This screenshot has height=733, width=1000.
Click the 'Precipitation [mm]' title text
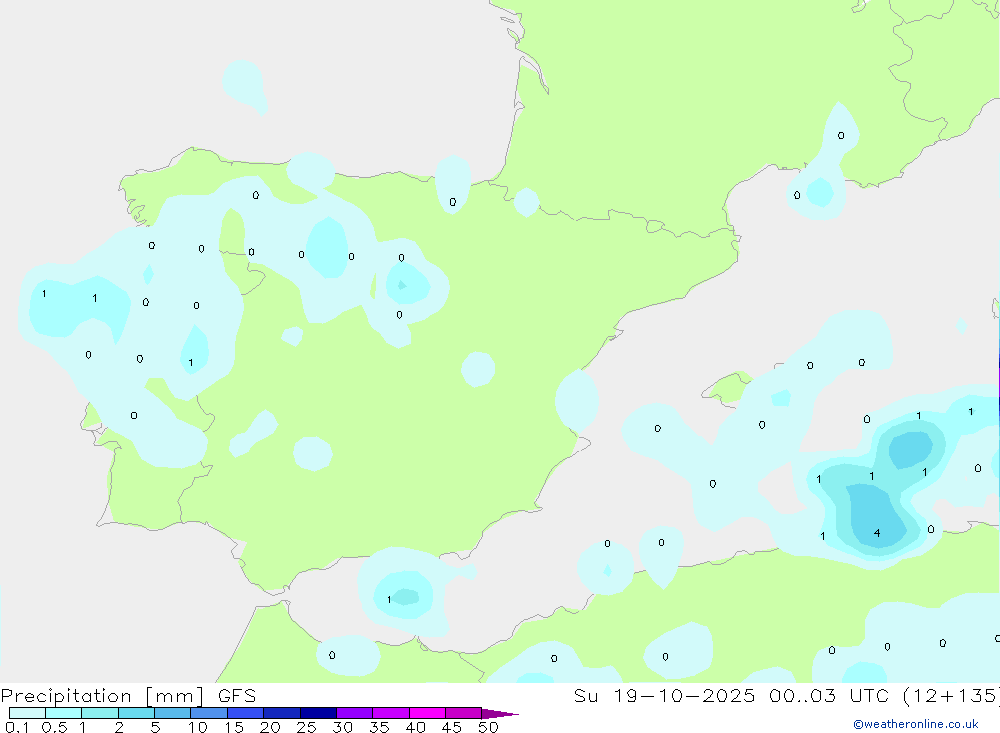click(x=102, y=696)
